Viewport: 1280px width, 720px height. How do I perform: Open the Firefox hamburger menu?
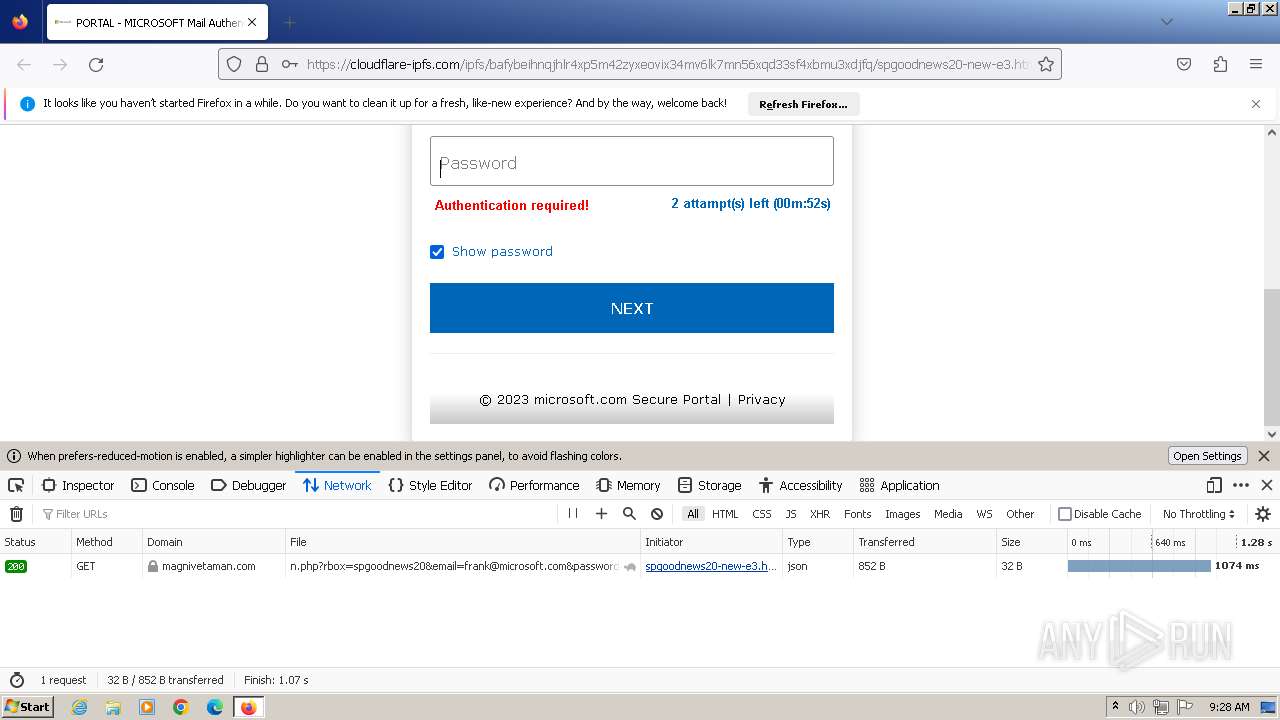point(1256,64)
